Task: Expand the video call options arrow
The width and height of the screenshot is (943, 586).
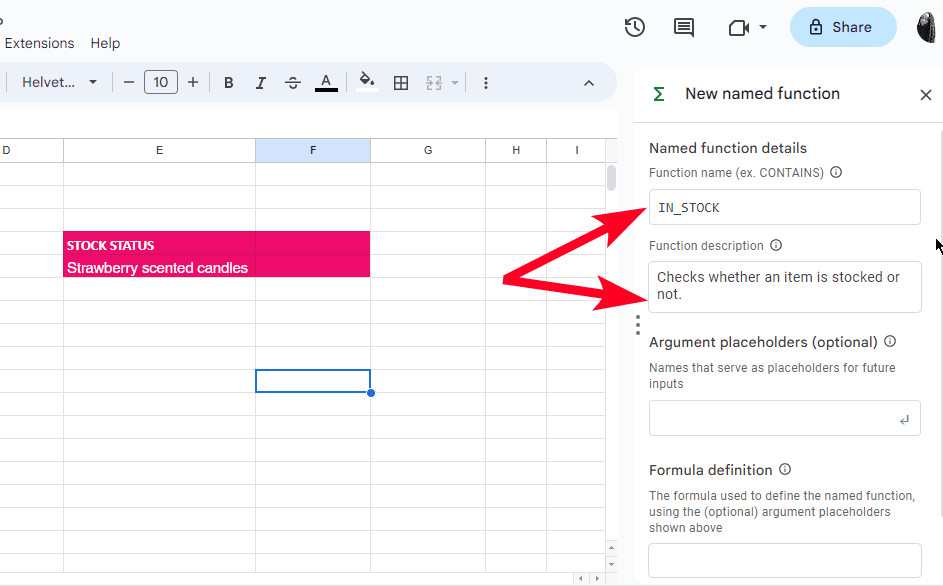Action: [x=763, y=27]
